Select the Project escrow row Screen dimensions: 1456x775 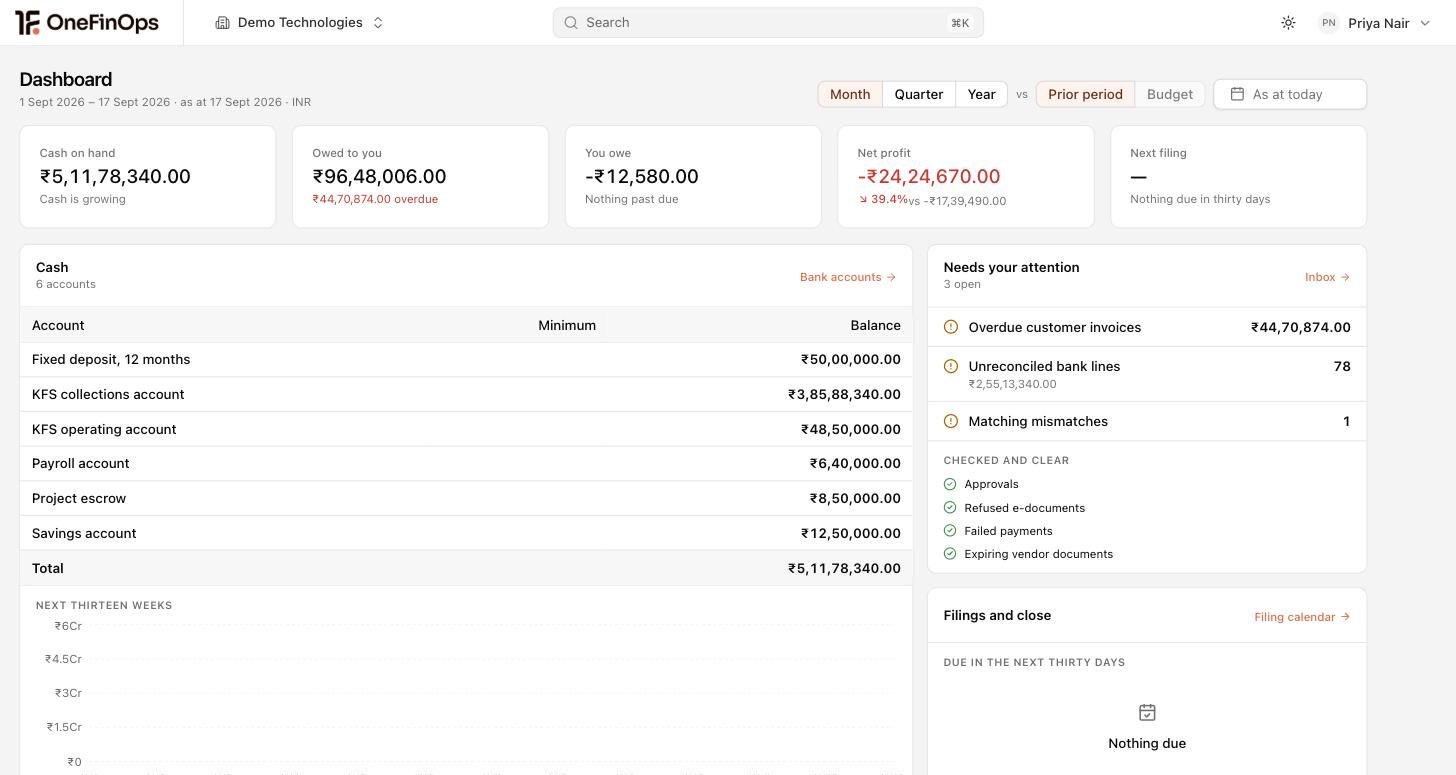click(466, 498)
